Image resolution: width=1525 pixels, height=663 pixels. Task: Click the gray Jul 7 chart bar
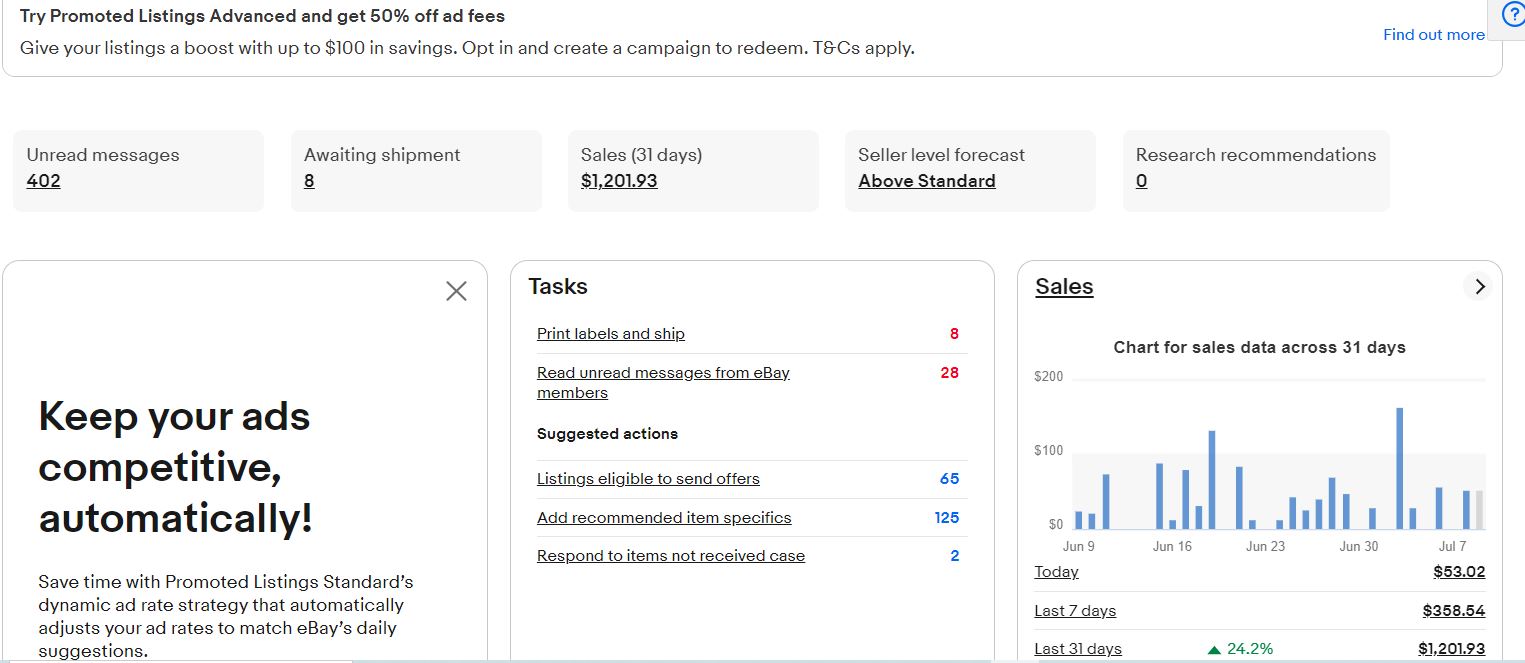pos(1479,510)
